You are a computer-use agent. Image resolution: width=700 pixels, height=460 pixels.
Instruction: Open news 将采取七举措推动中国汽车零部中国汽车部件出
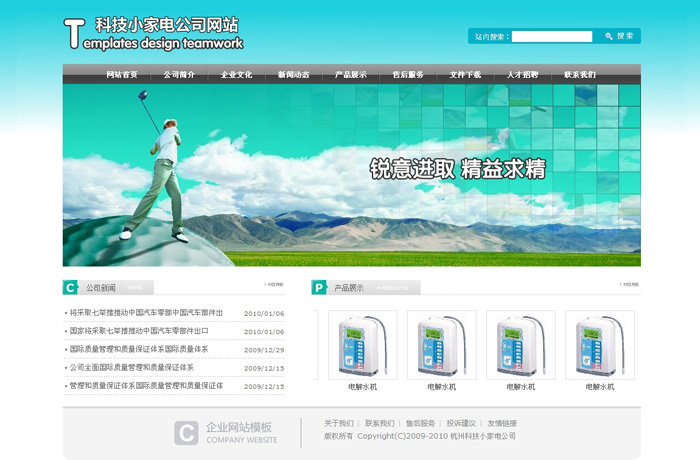tap(146, 313)
